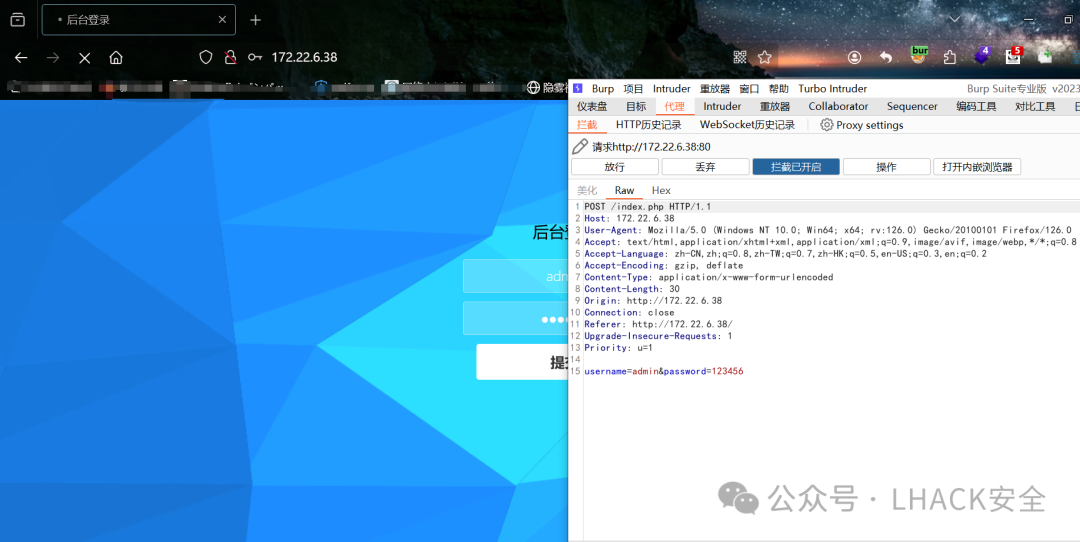Image resolution: width=1080 pixels, height=542 pixels.
Task: Click the POST /index.php request line
Action: point(647,207)
